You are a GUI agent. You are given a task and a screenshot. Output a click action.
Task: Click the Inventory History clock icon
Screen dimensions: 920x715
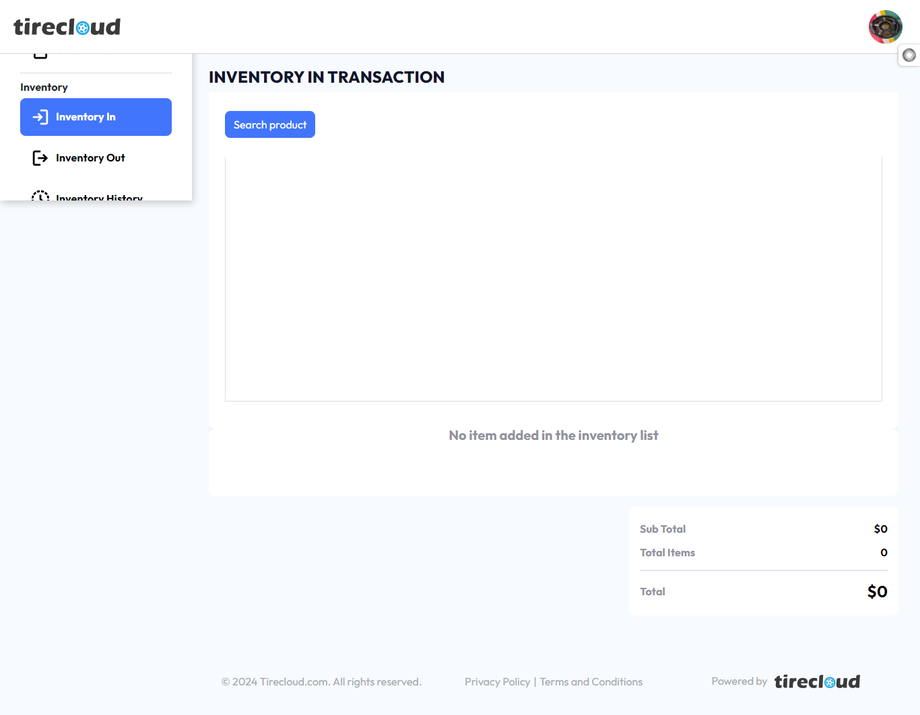pyautogui.click(x=40, y=197)
